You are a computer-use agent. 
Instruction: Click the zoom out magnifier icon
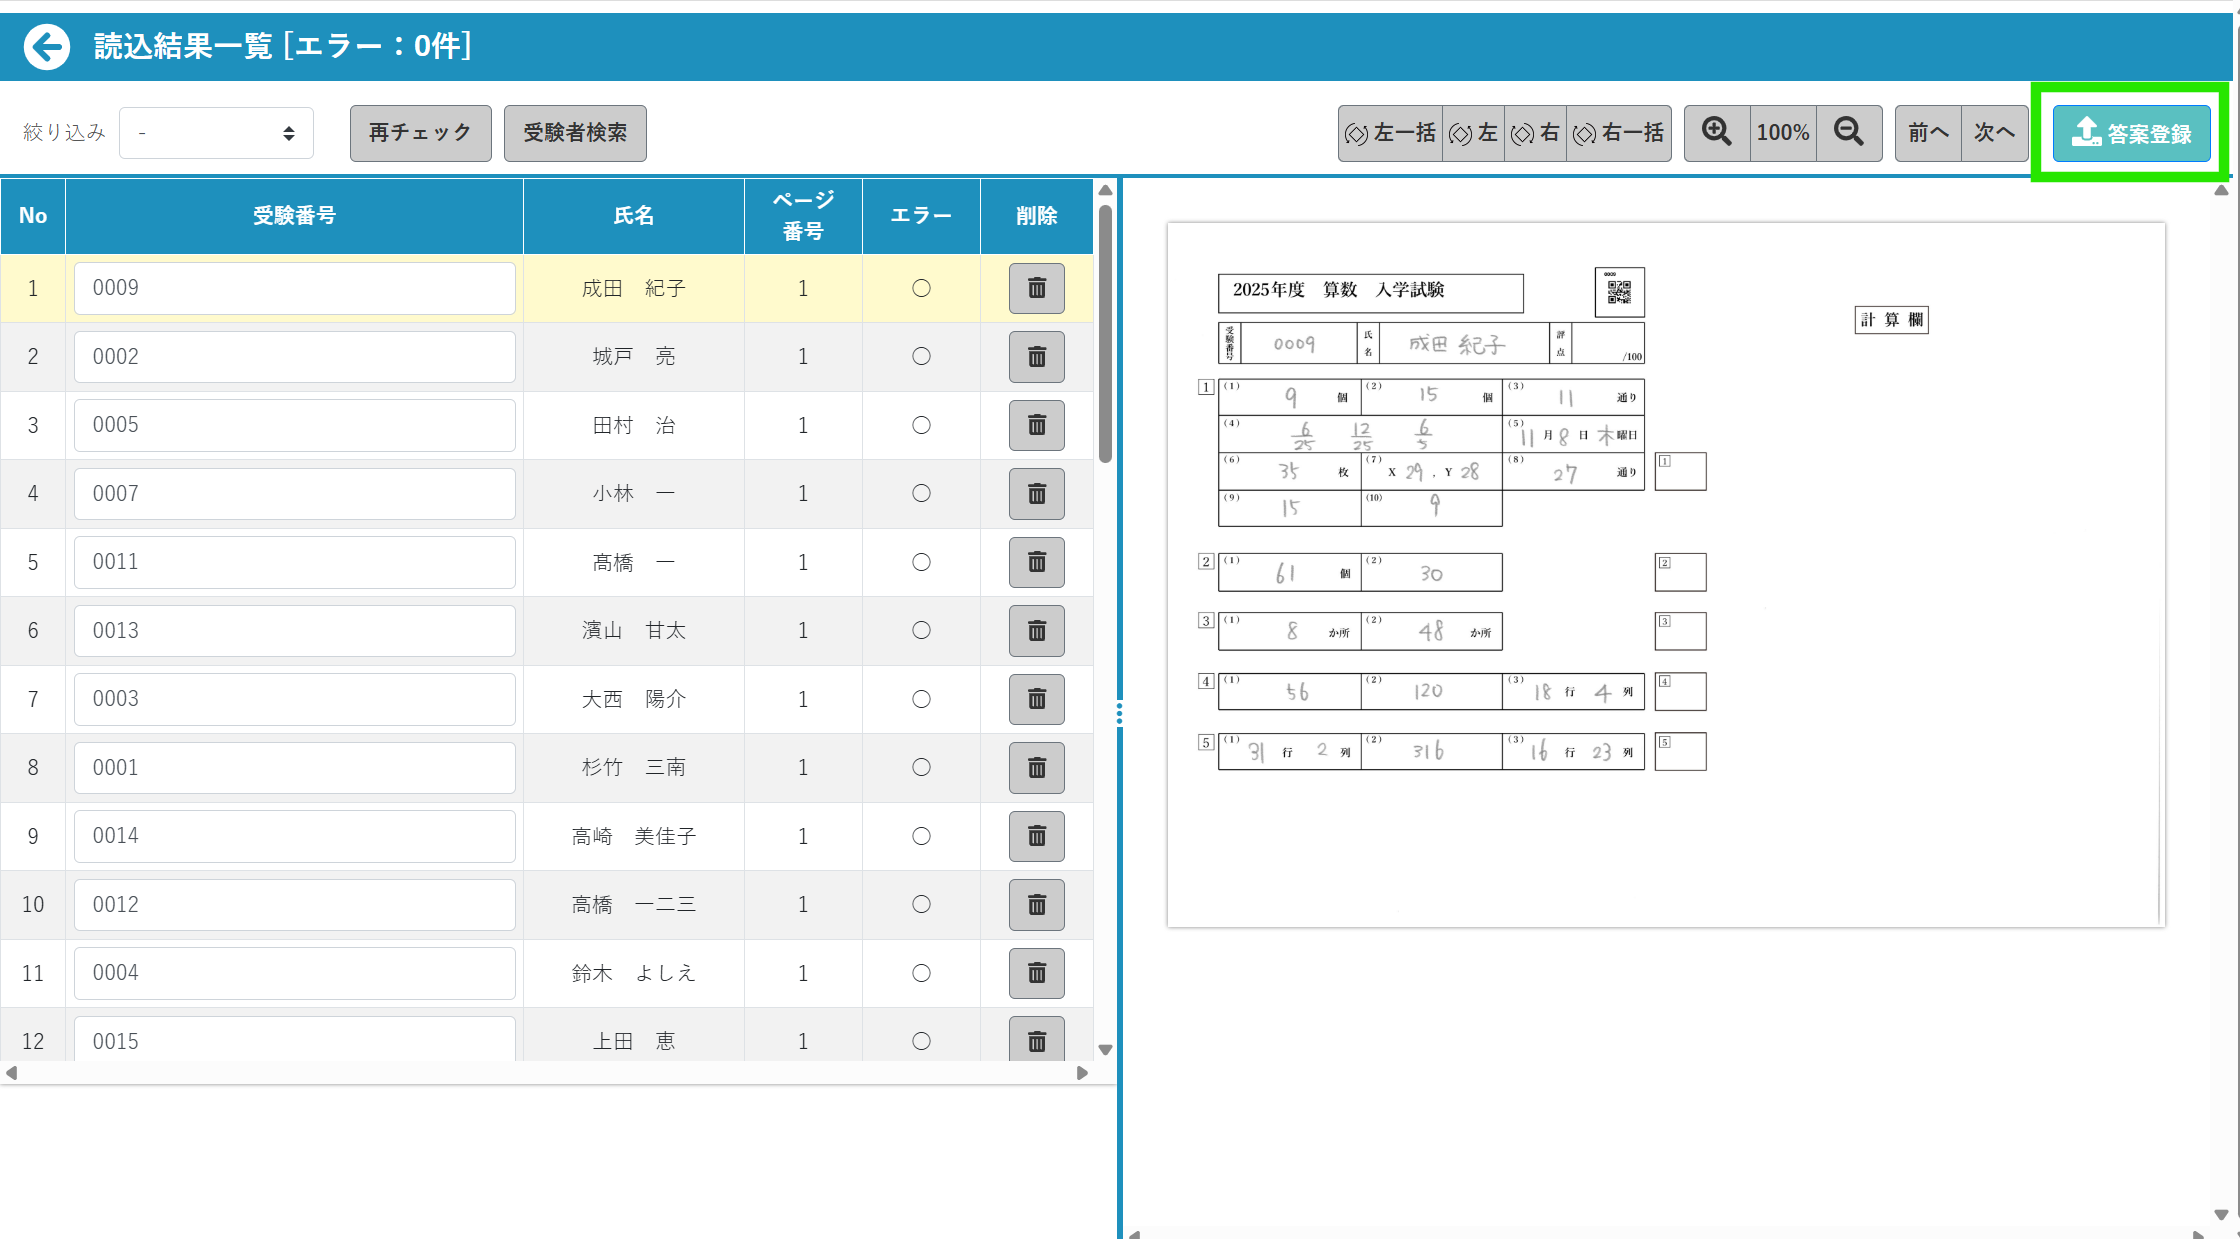click(1848, 133)
